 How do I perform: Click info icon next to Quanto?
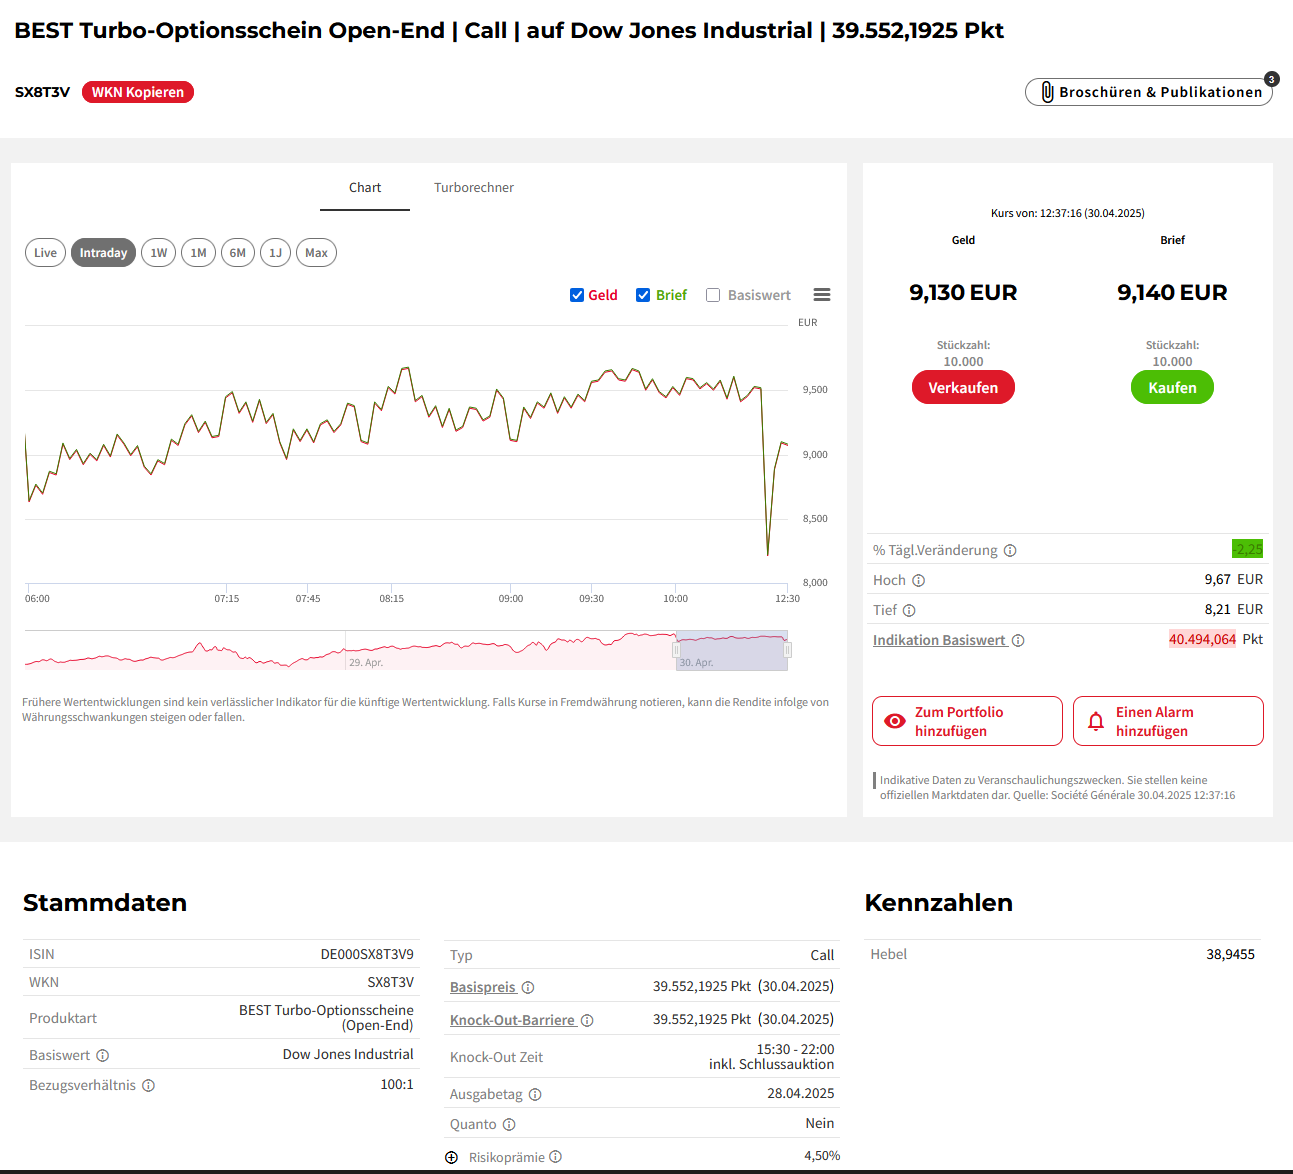(509, 1125)
